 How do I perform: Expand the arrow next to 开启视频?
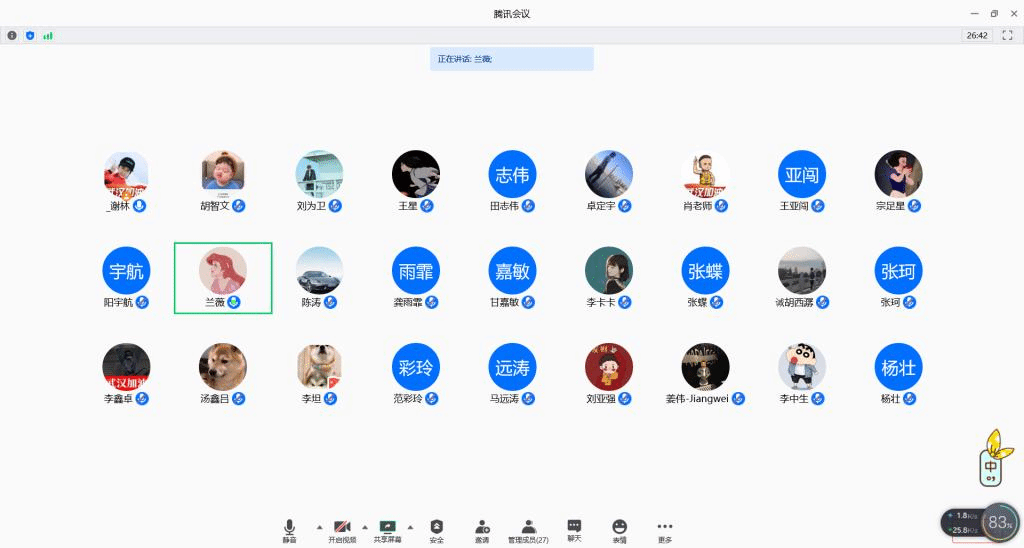(364, 526)
